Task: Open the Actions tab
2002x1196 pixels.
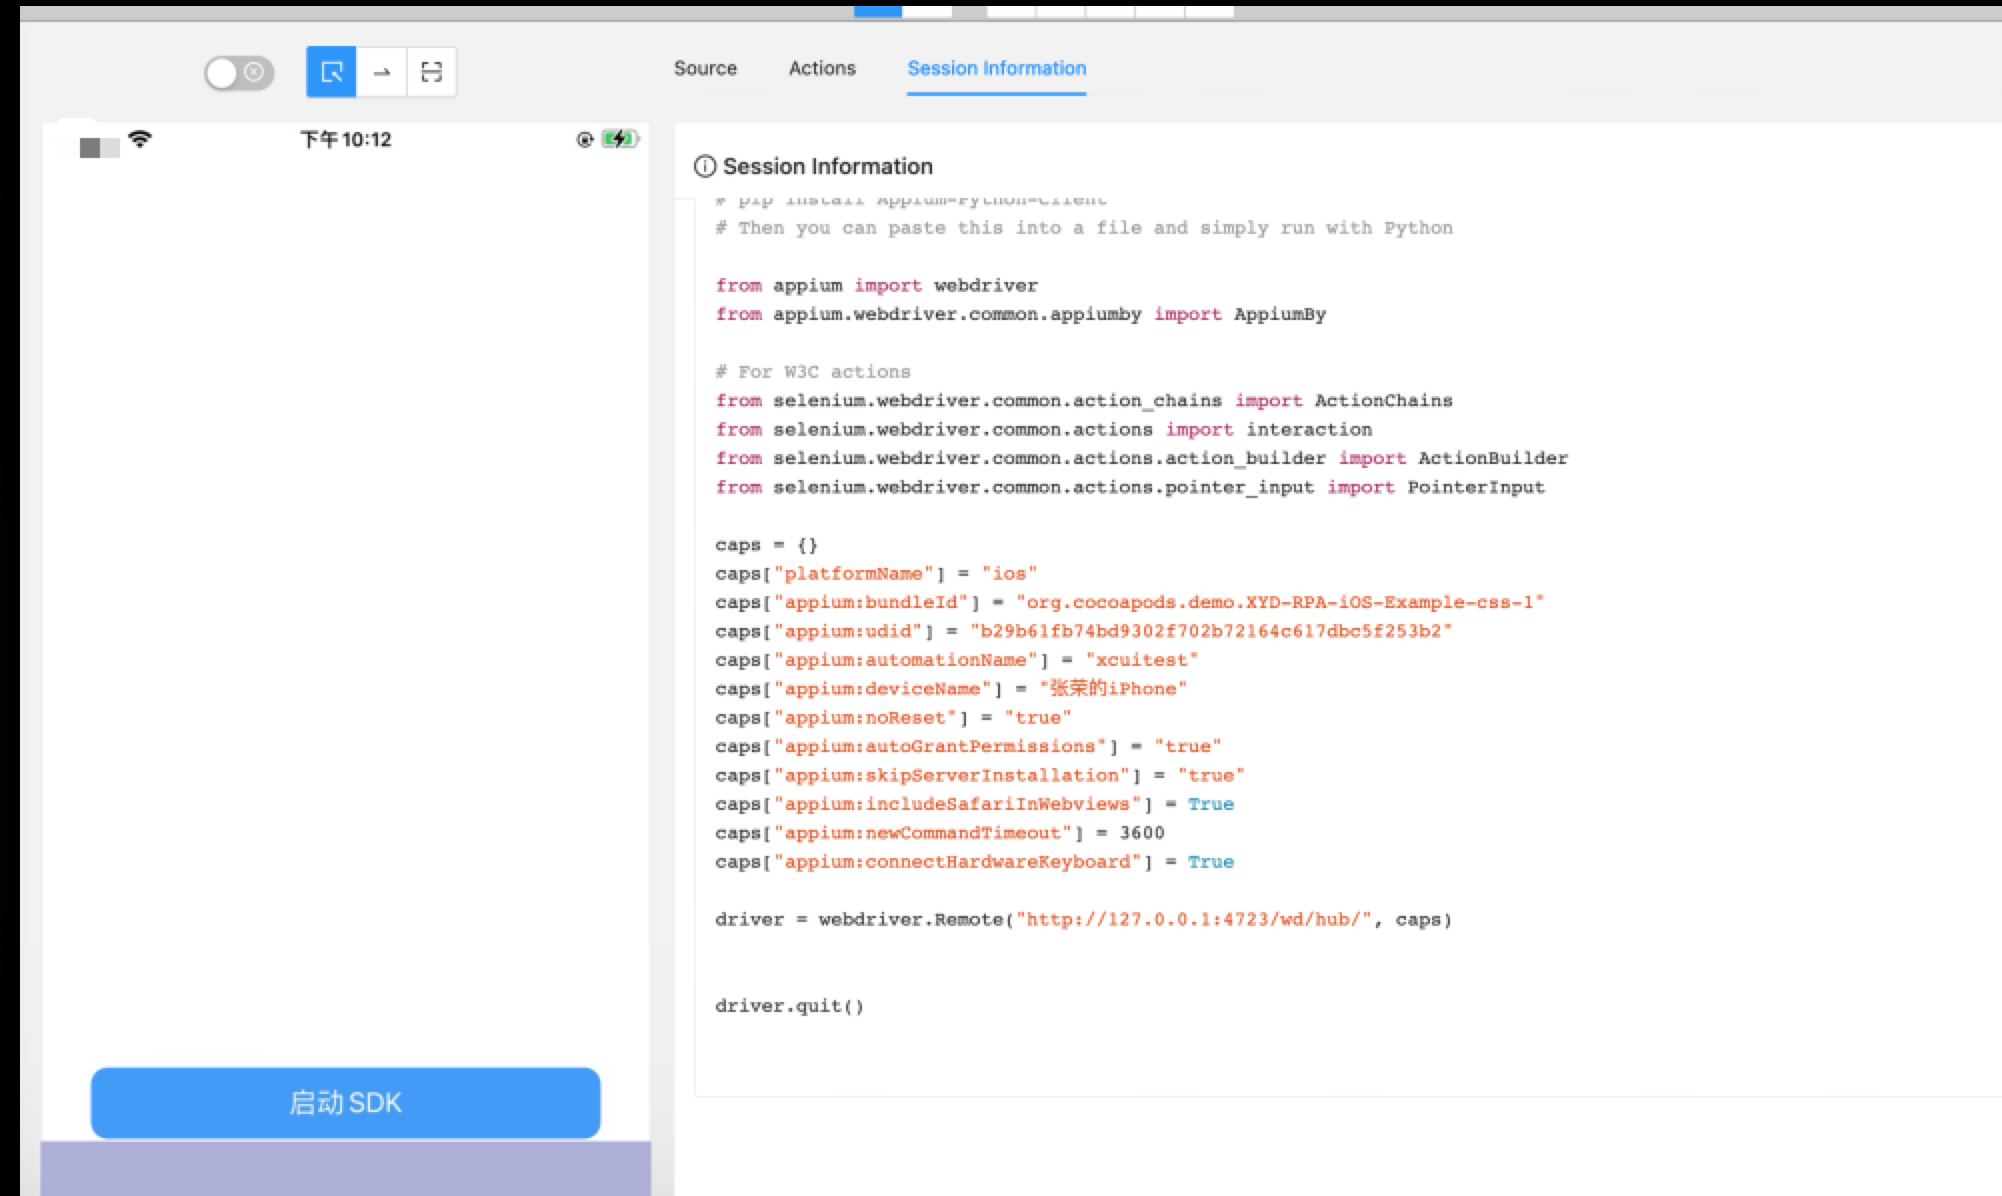Action: click(822, 68)
